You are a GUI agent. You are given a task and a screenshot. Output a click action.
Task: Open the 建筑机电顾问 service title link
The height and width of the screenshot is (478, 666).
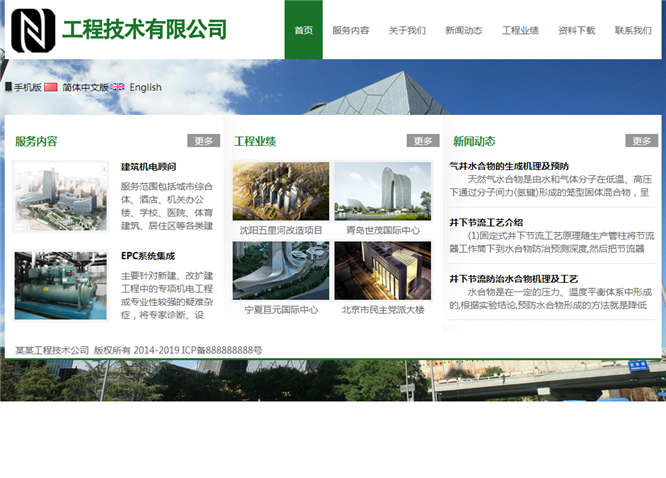tap(148, 167)
